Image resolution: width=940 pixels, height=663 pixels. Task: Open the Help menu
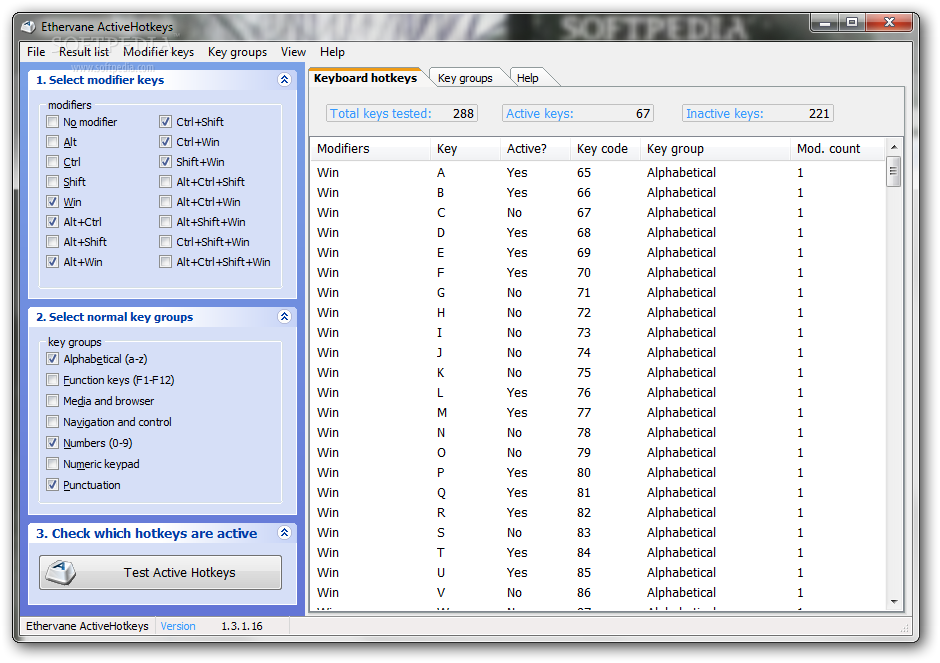pos(332,52)
